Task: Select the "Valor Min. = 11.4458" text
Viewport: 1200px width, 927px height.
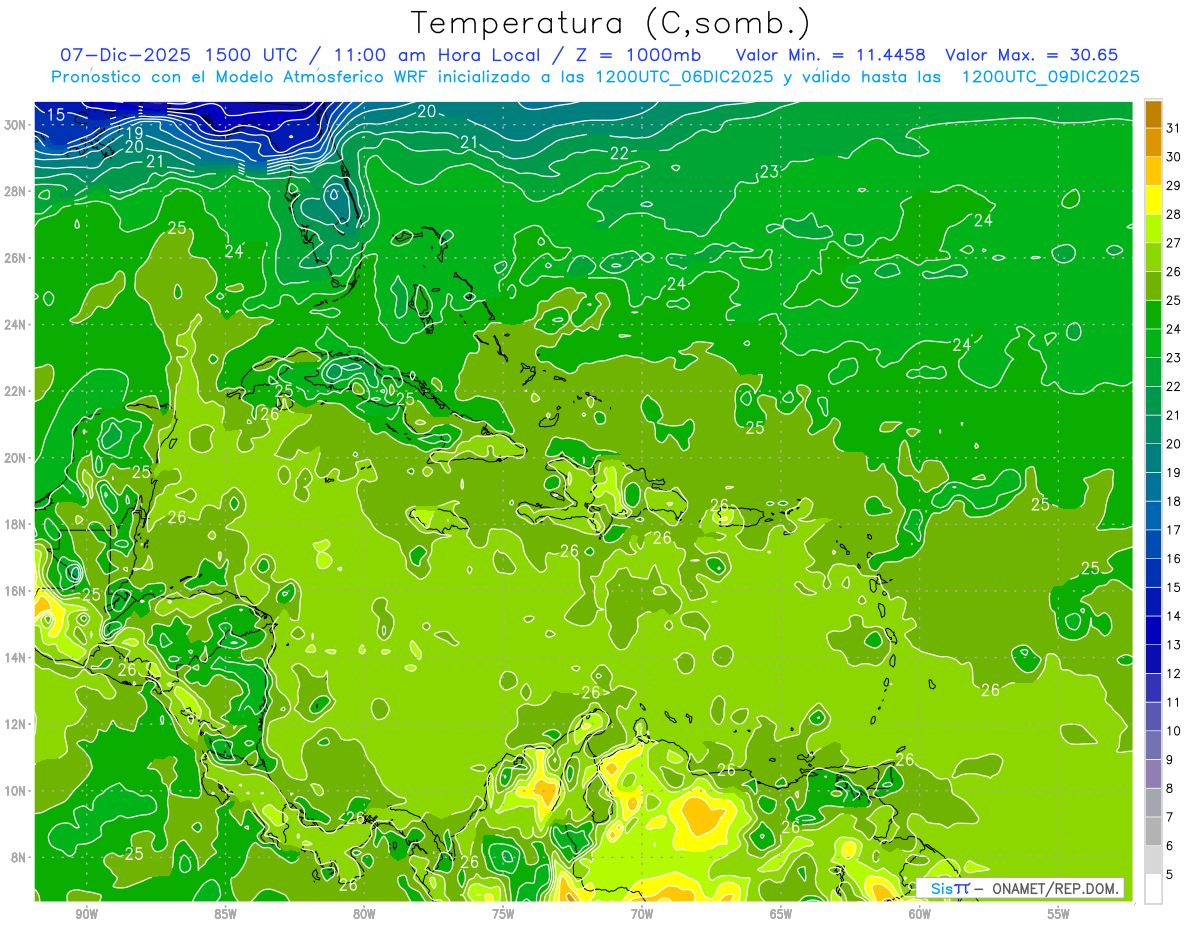Action: (830, 55)
